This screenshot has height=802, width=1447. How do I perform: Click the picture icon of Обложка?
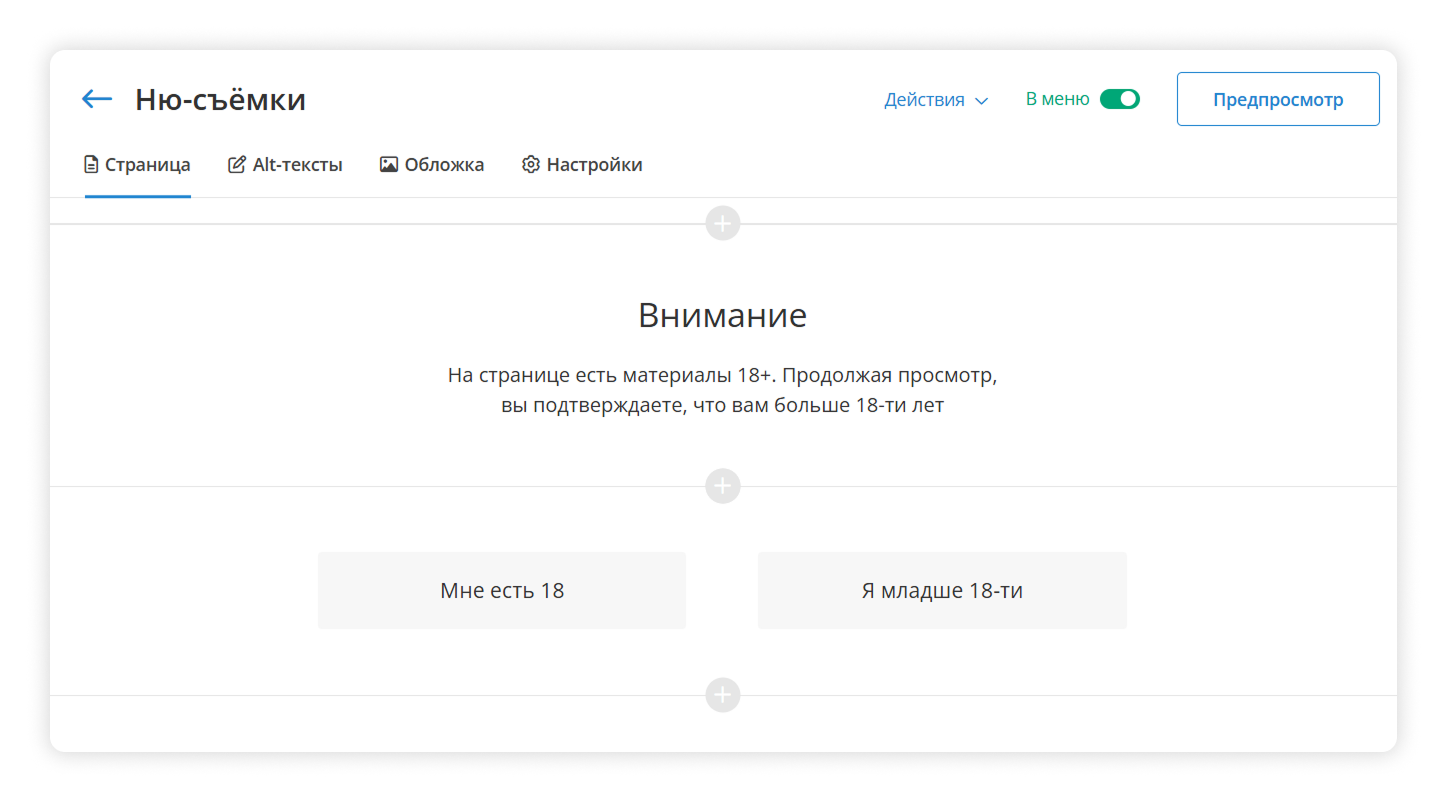(389, 165)
